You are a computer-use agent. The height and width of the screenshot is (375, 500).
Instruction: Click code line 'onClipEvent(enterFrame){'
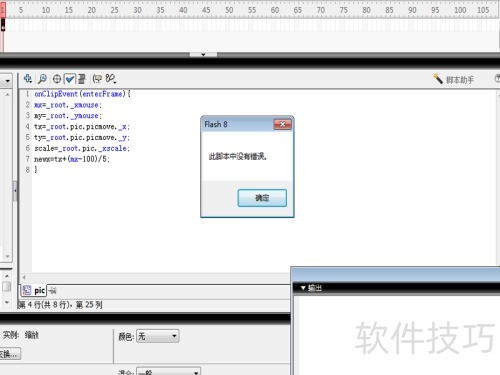pos(83,94)
